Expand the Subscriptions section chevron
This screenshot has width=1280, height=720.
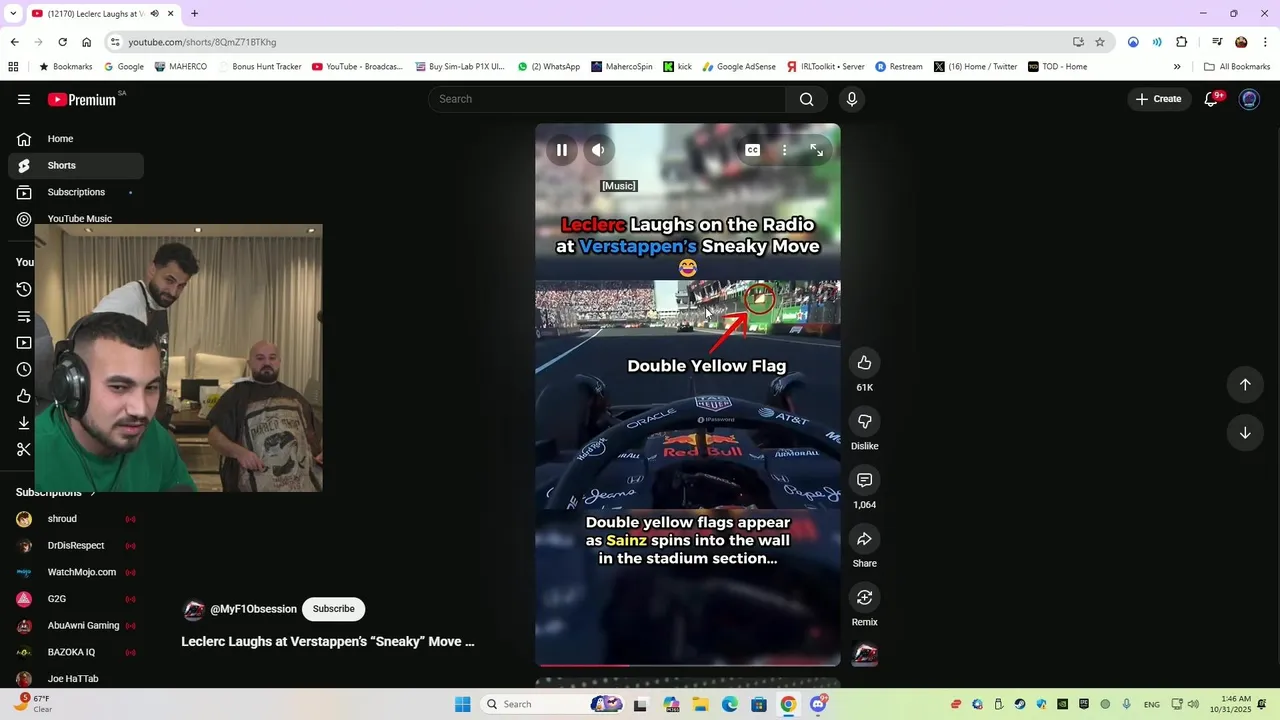[x=93, y=492]
